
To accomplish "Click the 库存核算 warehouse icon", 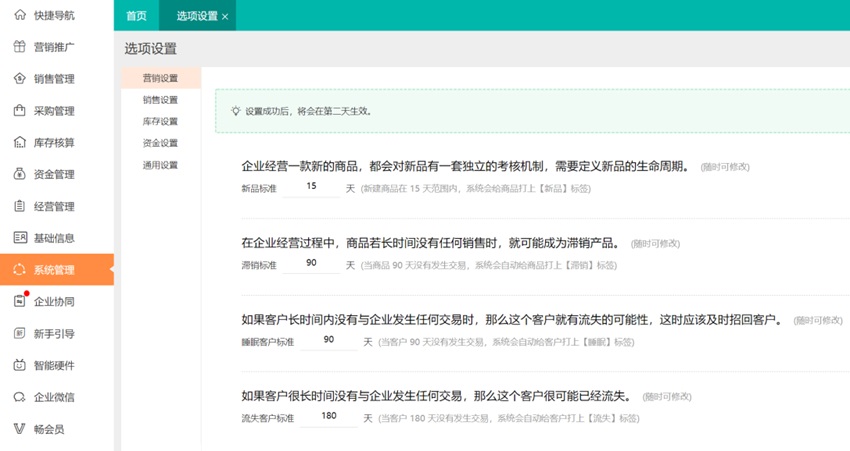I will [x=20, y=143].
